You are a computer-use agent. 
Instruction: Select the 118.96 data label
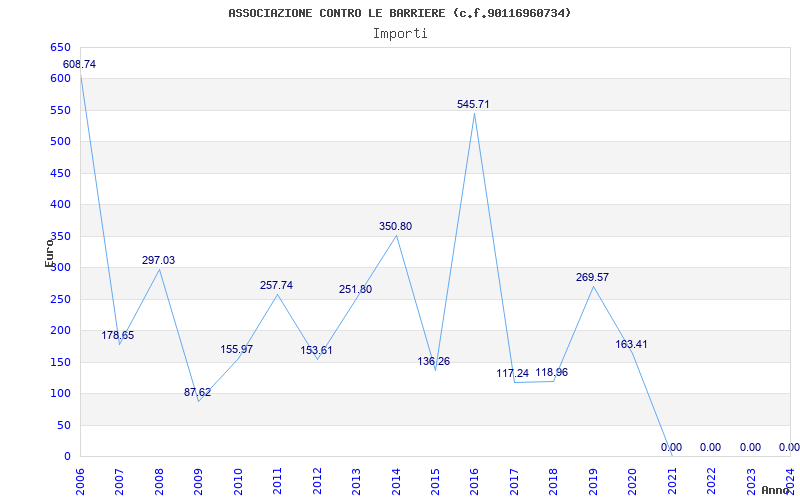[x=552, y=372]
